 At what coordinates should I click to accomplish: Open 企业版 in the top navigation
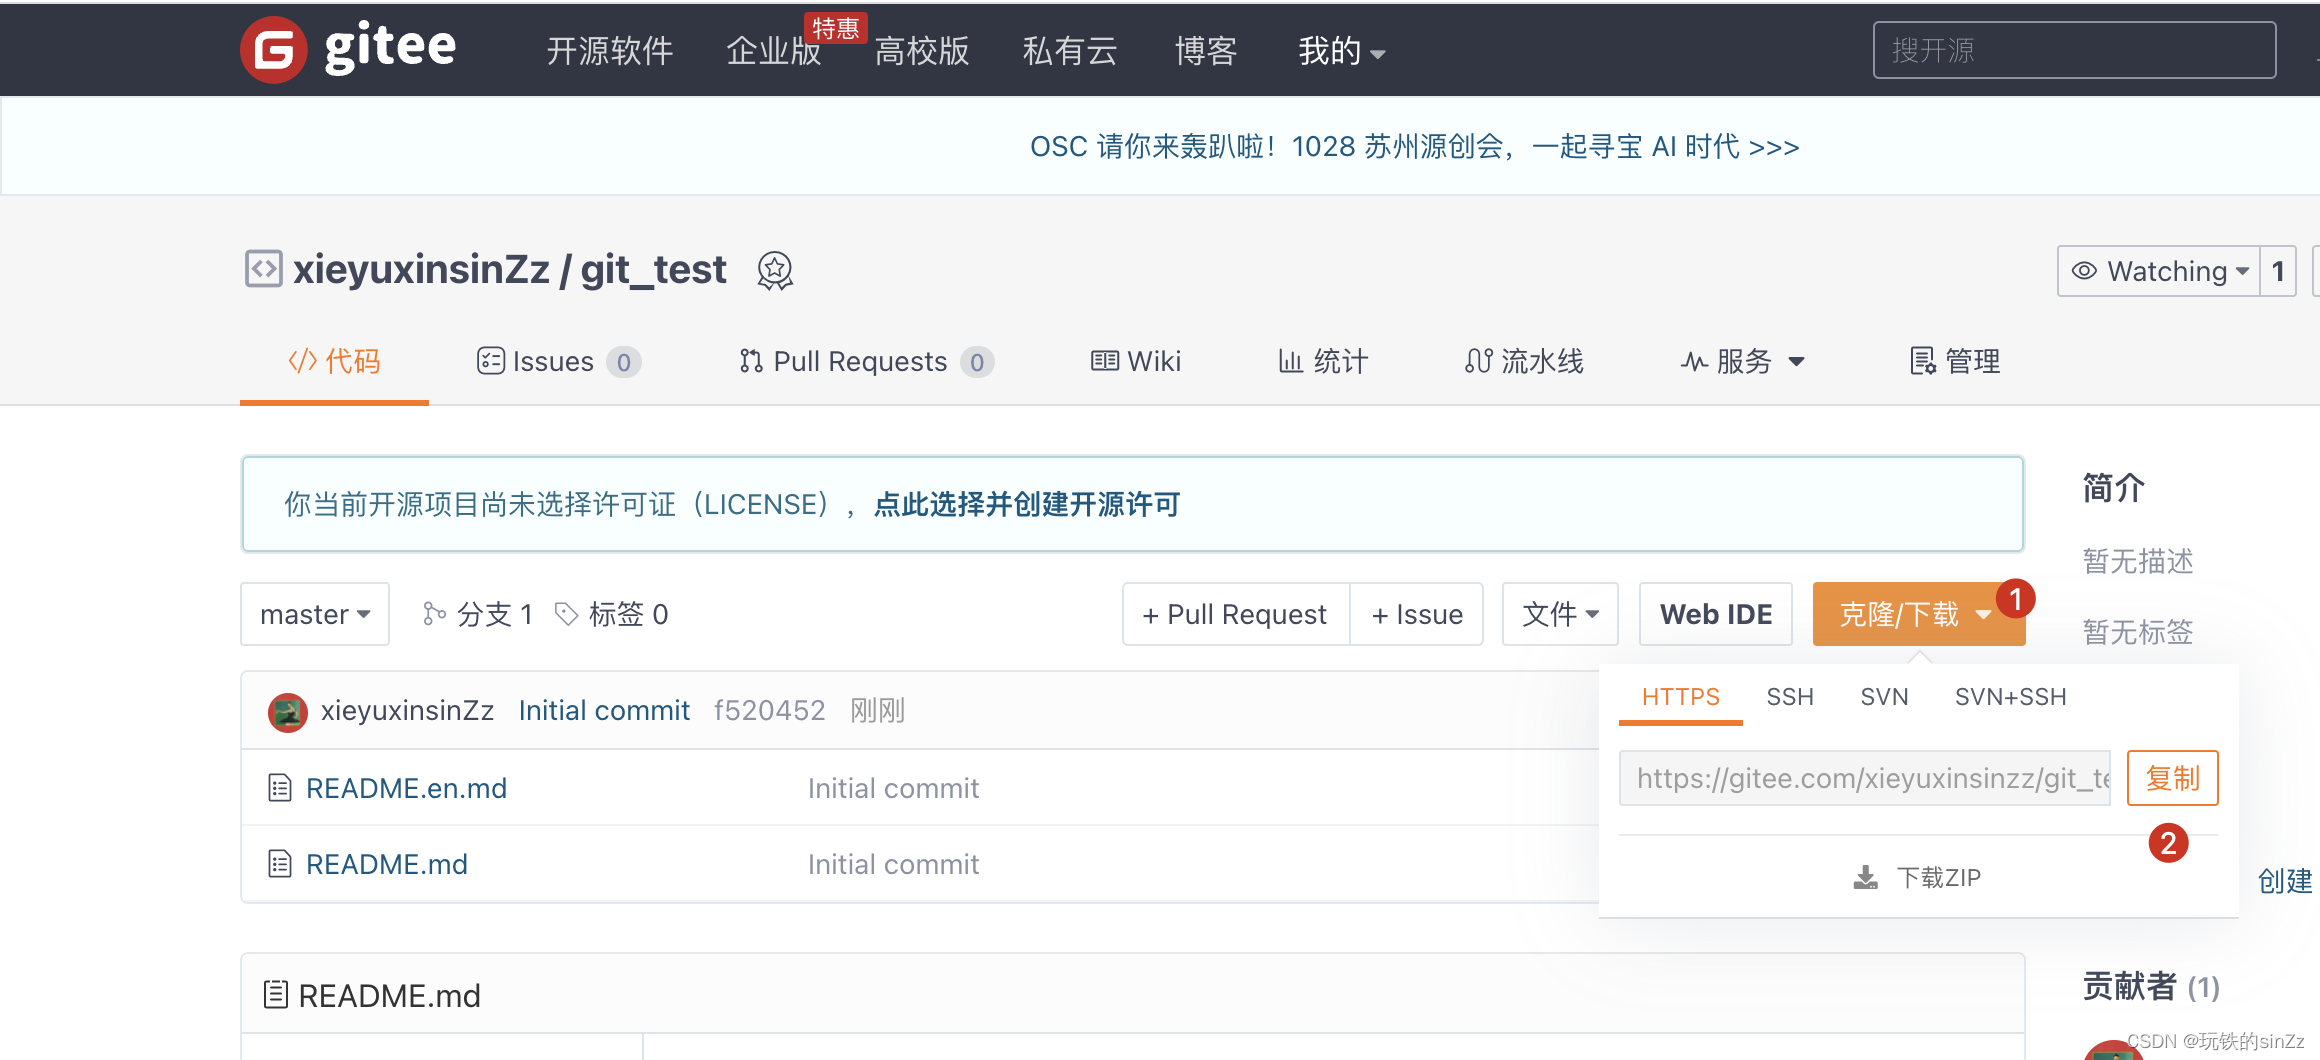pyautogui.click(x=774, y=50)
